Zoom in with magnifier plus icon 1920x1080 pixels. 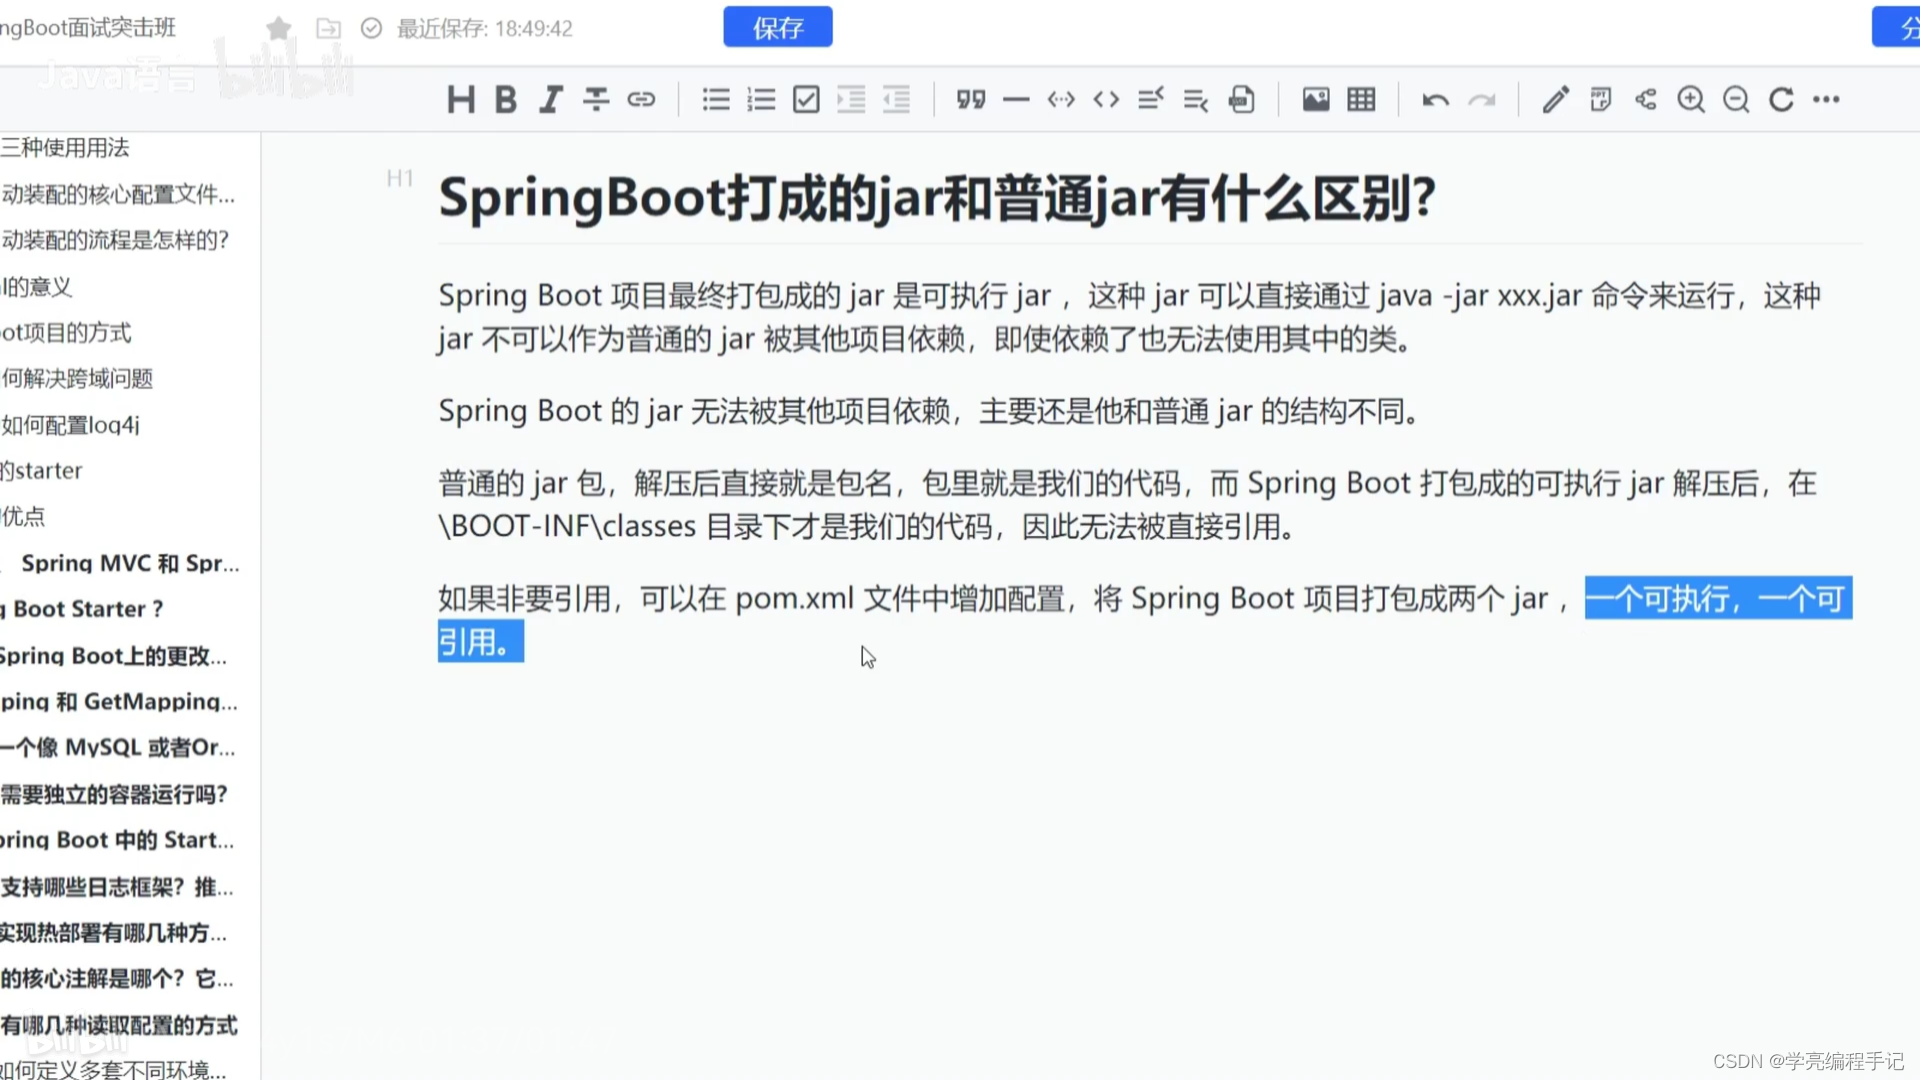pyautogui.click(x=1691, y=99)
